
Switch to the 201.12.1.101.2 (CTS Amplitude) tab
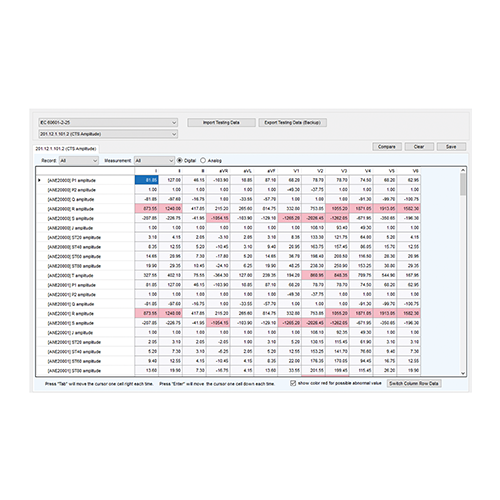click(x=66, y=149)
